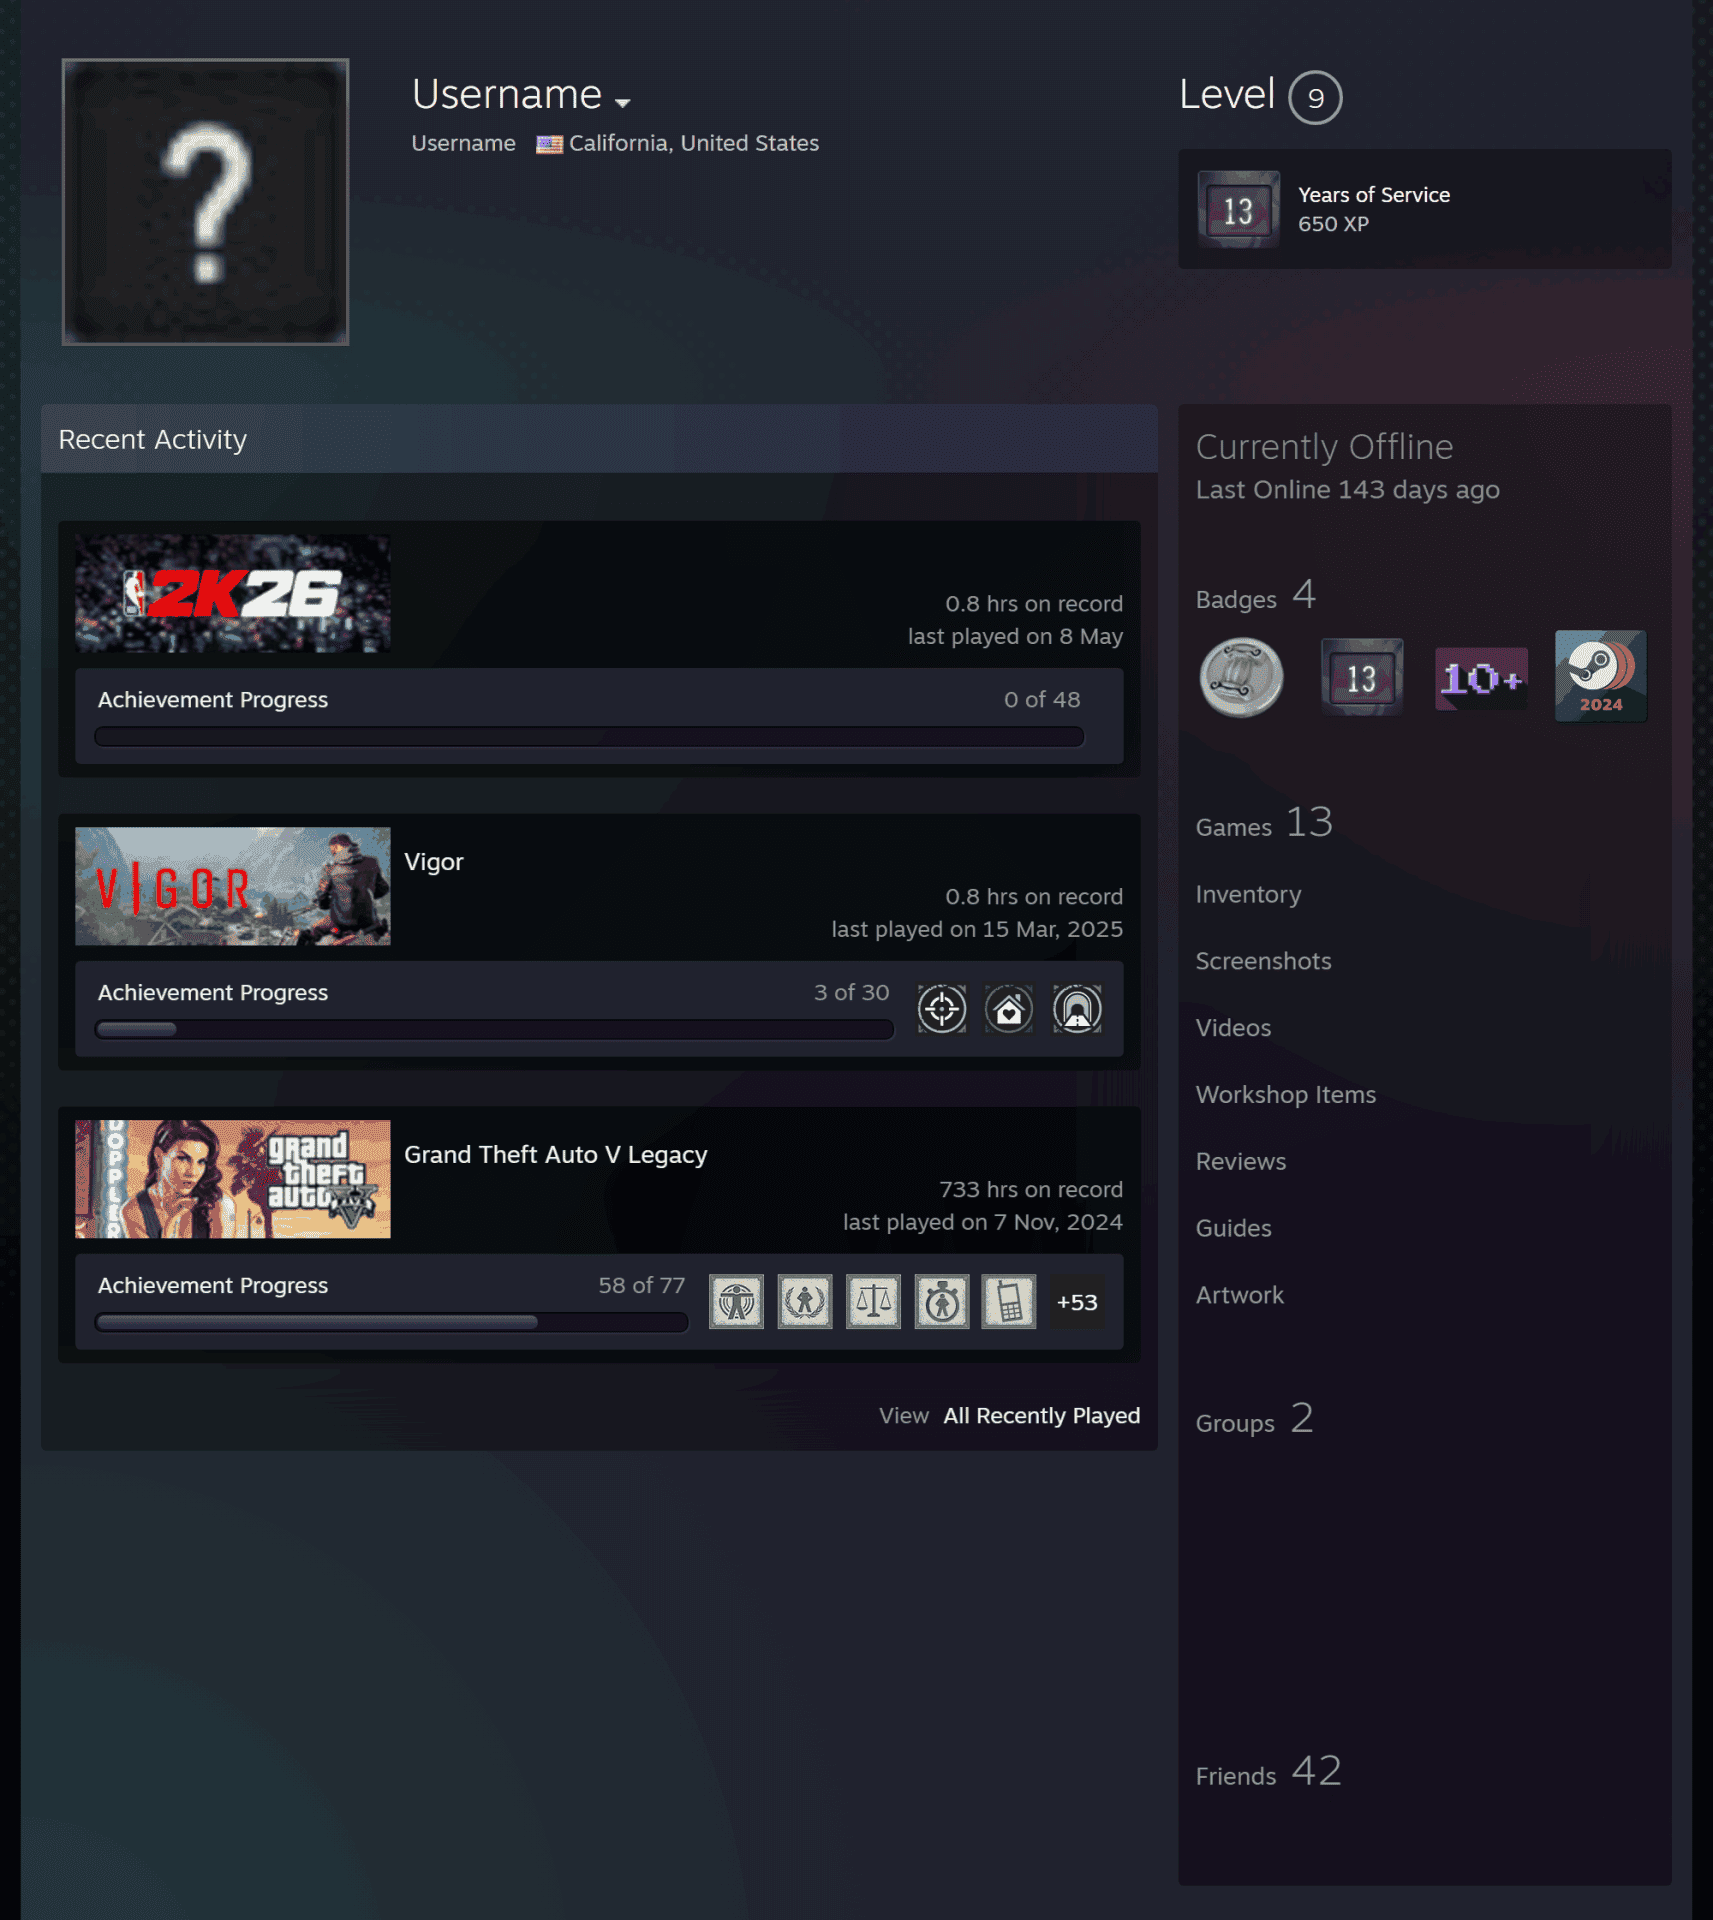Open the Steam 2024 replay badge
Screen dimensions: 1713x1920
pyautogui.click(x=1600, y=676)
